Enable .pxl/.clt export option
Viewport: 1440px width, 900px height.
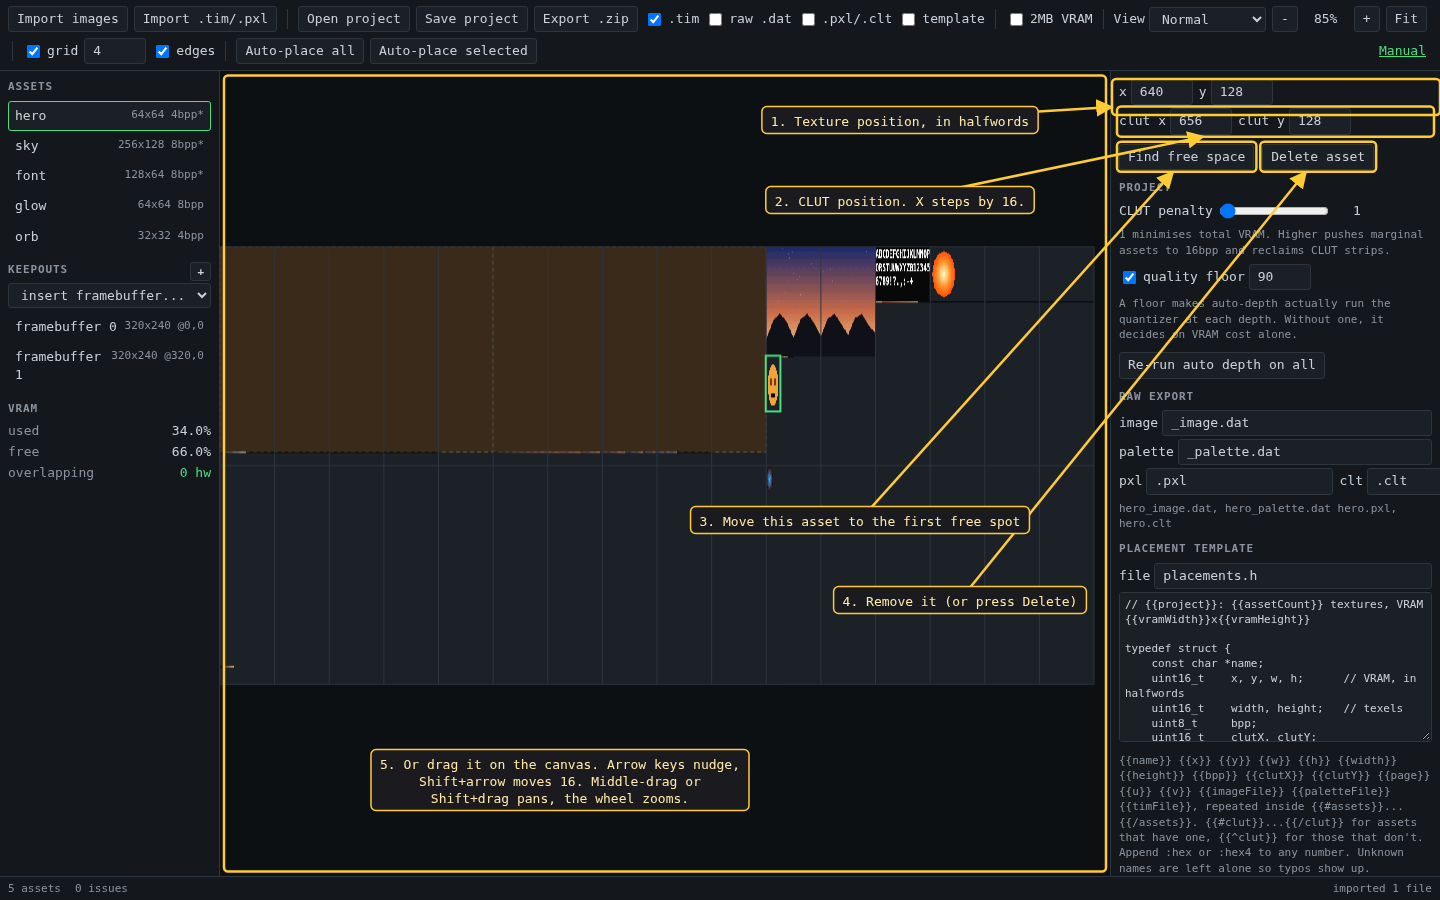coord(808,19)
